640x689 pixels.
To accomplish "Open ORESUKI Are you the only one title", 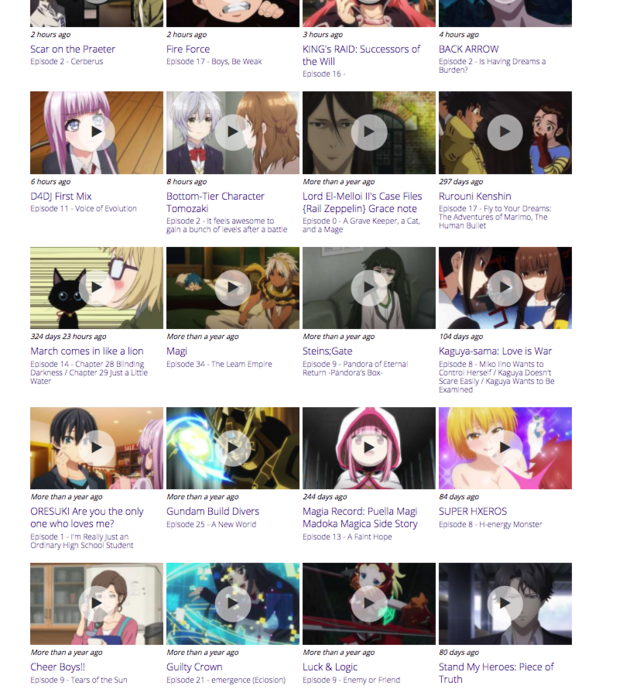I will coord(87,518).
